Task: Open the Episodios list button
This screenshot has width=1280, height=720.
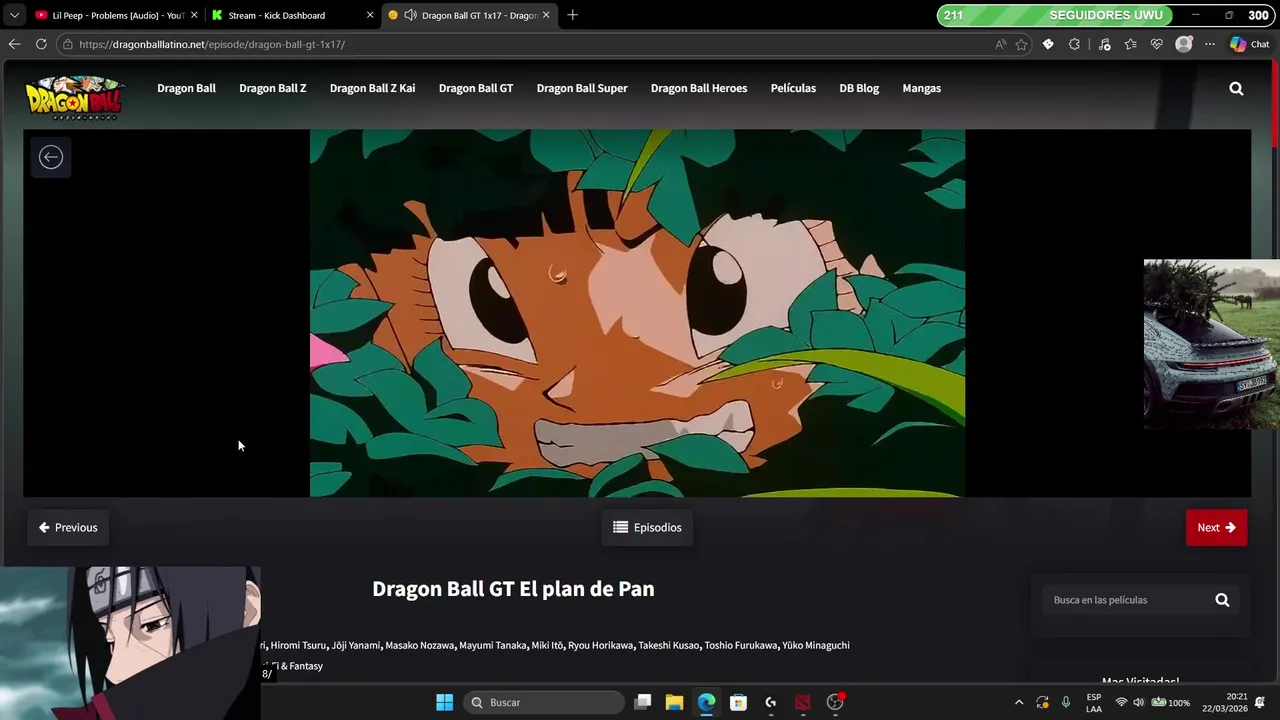Action: 647,527
